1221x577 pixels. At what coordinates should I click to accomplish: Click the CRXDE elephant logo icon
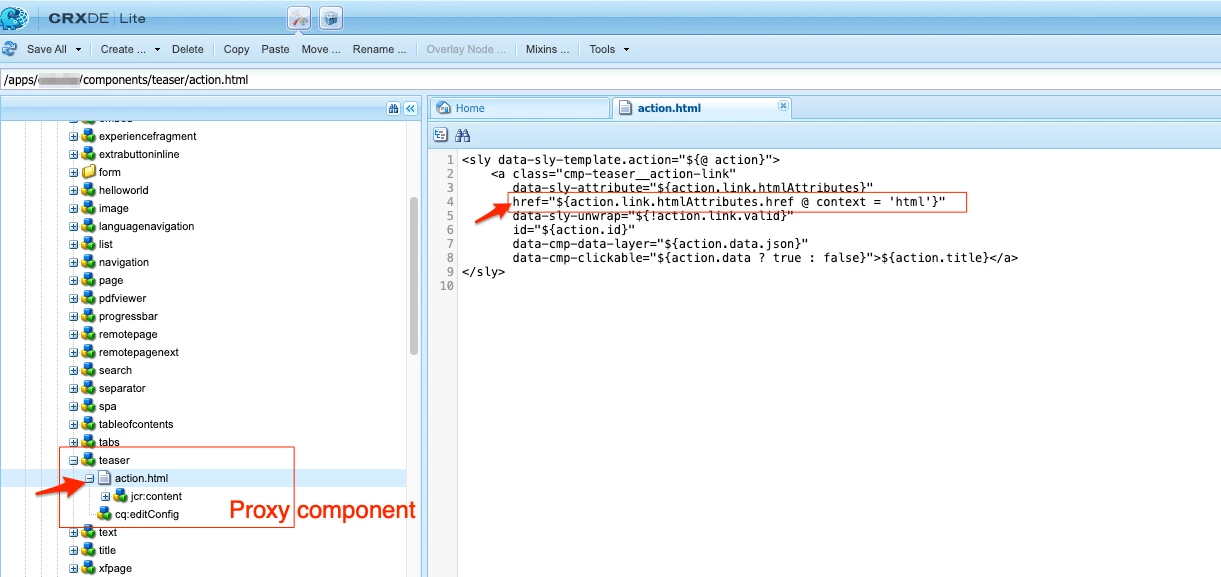coord(14,18)
